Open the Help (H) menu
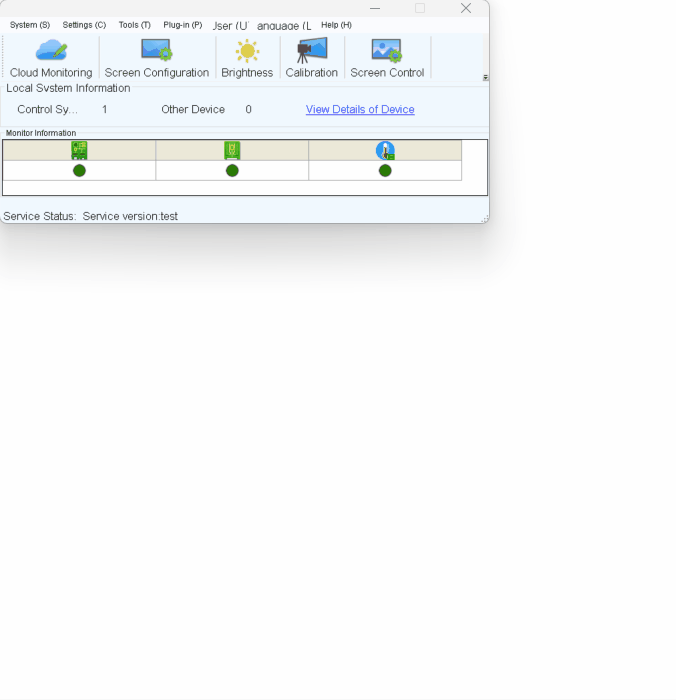 (x=336, y=25)
